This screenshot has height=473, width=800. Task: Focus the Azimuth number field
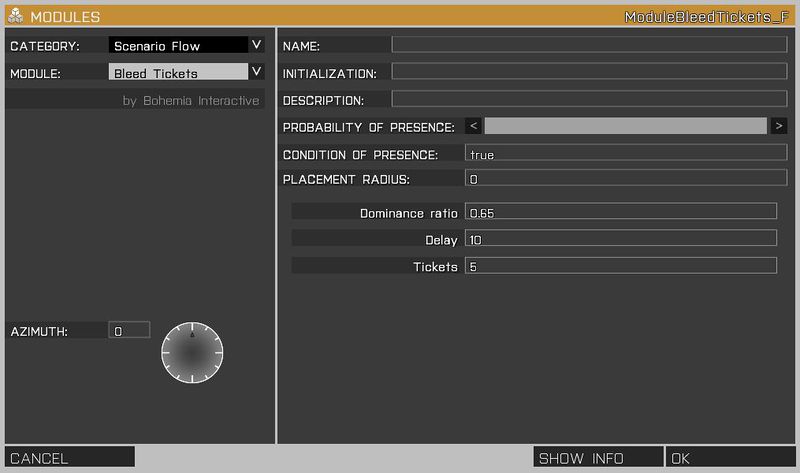[x=129, y=330]
